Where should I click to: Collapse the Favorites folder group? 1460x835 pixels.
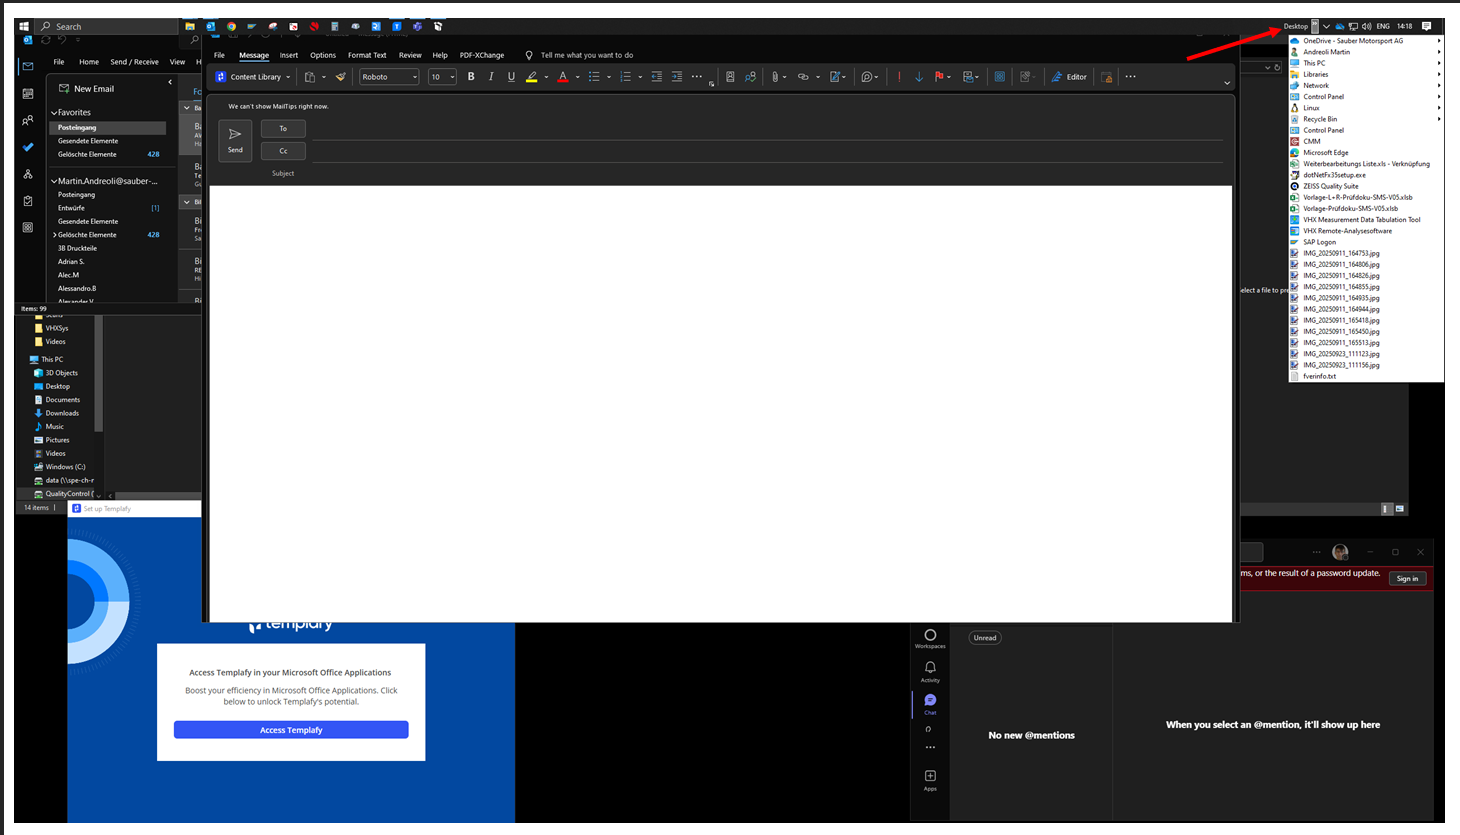tap(54, 113)
